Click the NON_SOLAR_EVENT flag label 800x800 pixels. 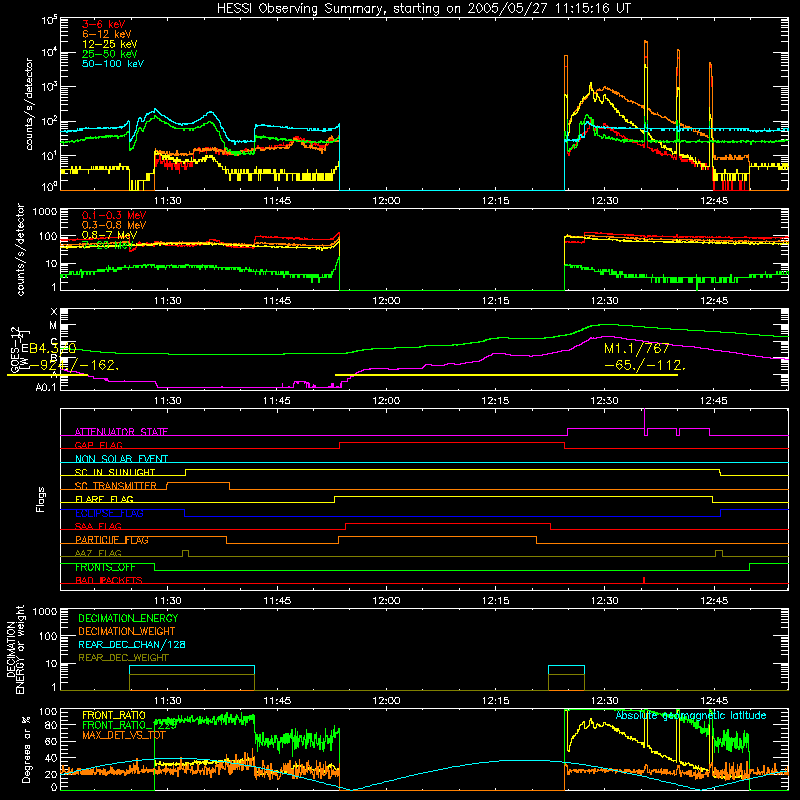(x=121, y=459)
